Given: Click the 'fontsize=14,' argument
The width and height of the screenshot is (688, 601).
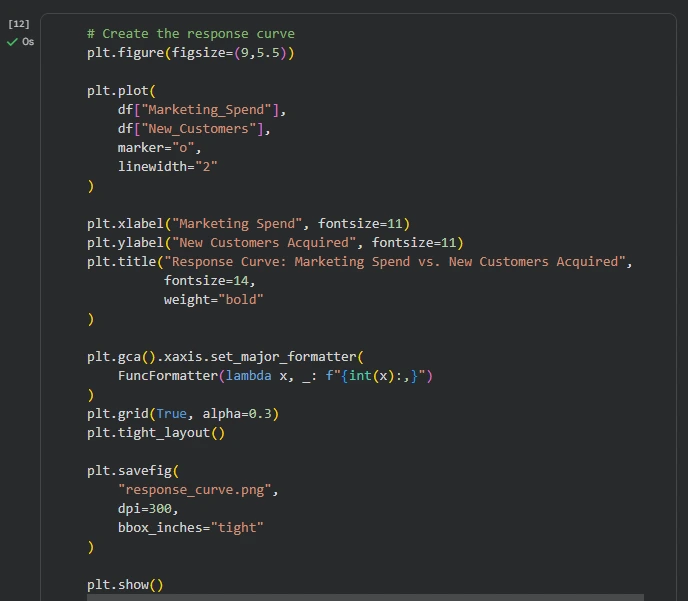Looking at the screenshot, I should coord(210,281).
